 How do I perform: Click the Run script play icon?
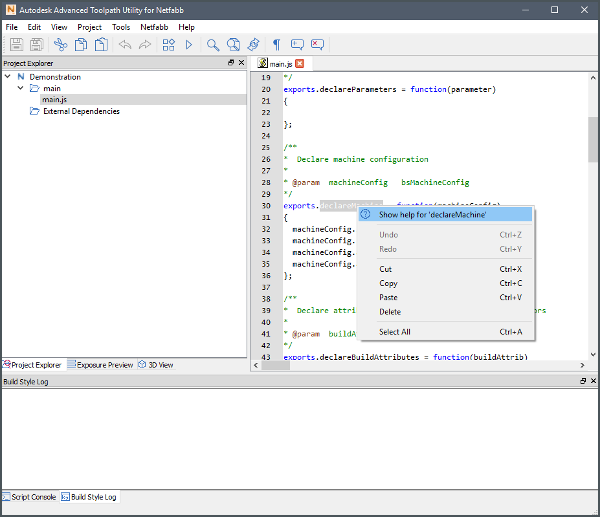click(188, 44)
